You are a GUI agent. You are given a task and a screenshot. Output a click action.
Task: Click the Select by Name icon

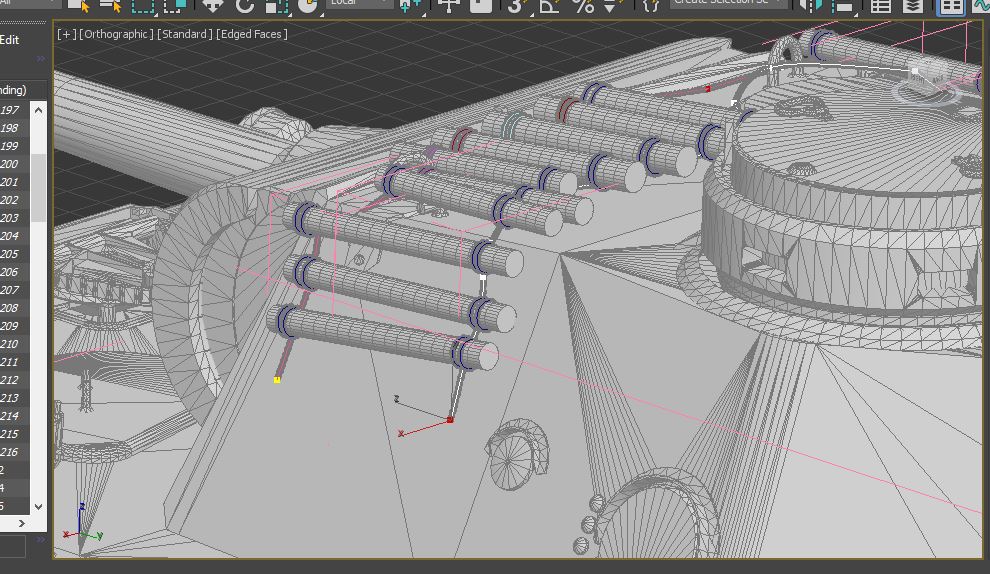pos(109,5)
